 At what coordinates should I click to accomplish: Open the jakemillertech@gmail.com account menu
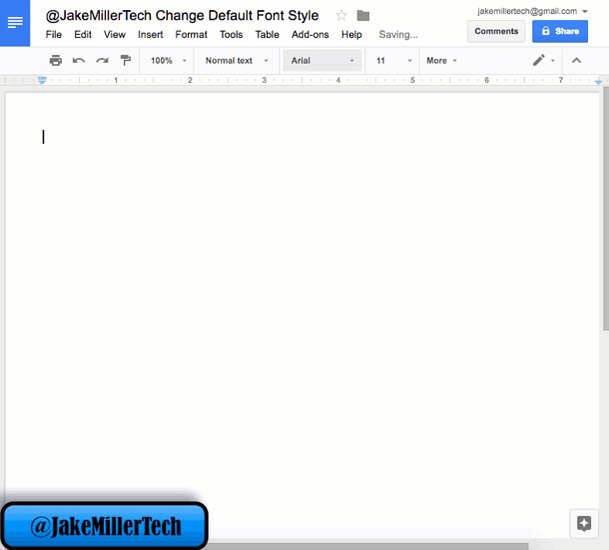532,11
